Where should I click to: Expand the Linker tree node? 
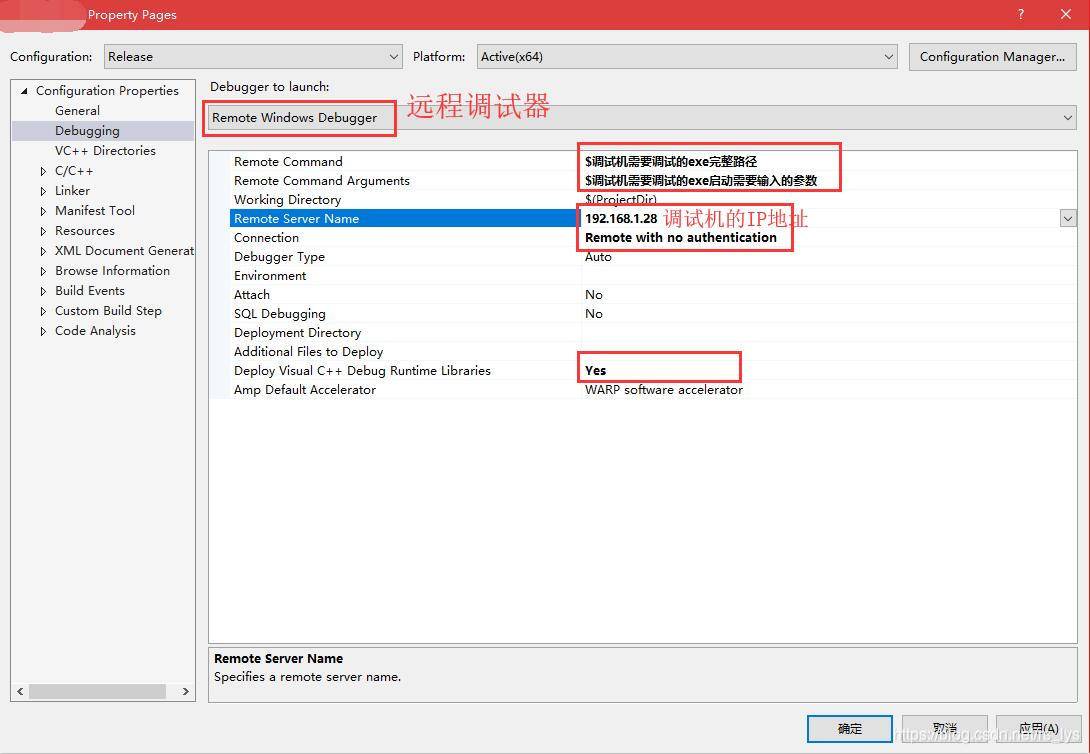tap(43, 191)
